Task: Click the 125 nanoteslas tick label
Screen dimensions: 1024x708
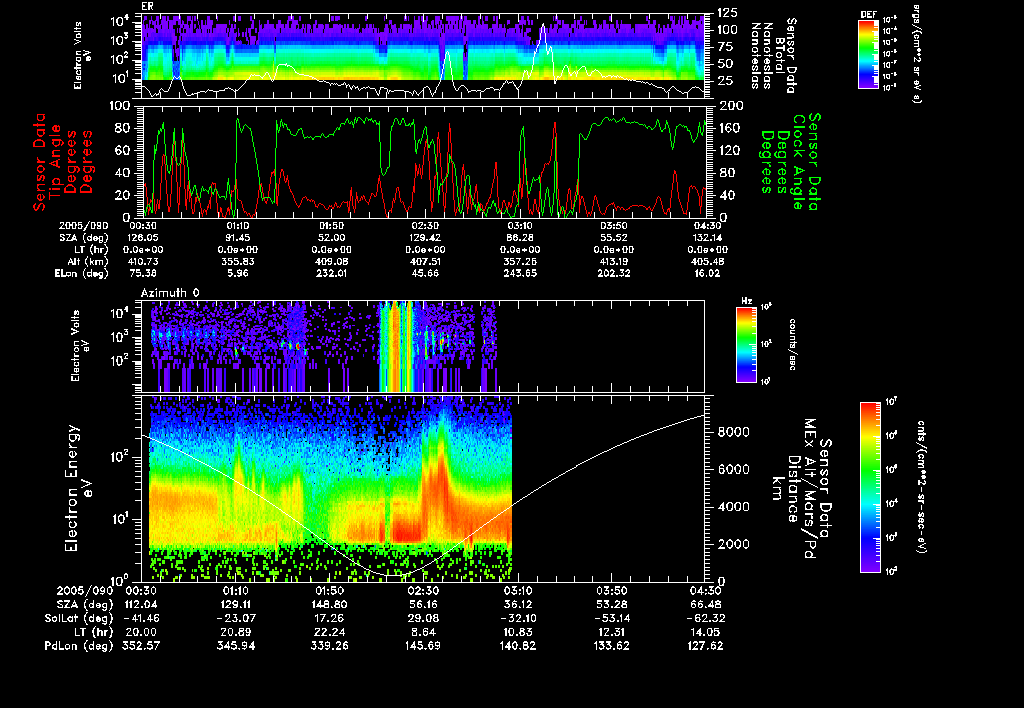Action: [x=728, y=13]
